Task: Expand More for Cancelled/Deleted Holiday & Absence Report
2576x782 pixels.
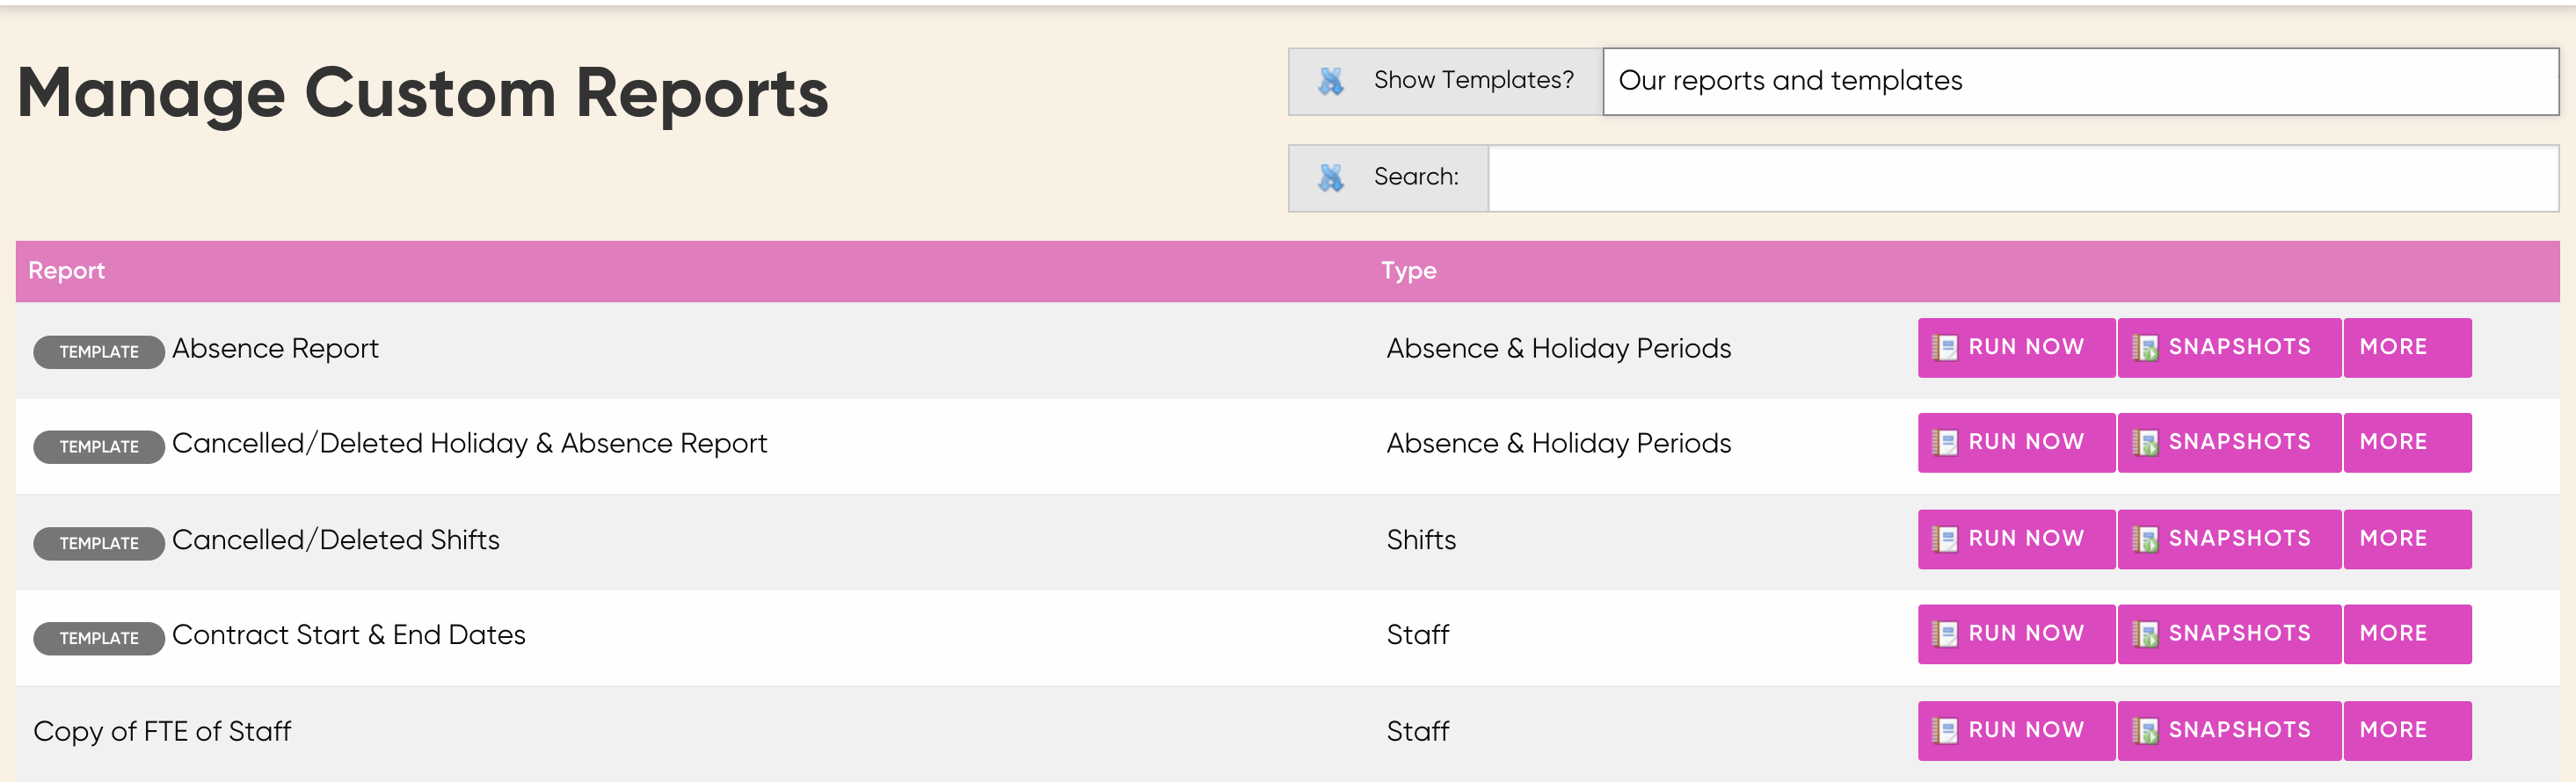Action: pos(2407,442)
